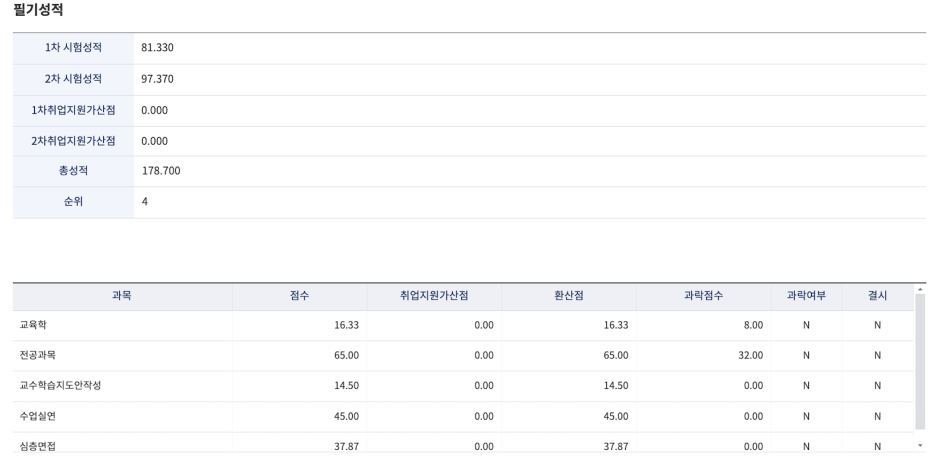Click the scroll down arrow of the table

[920, 446]
